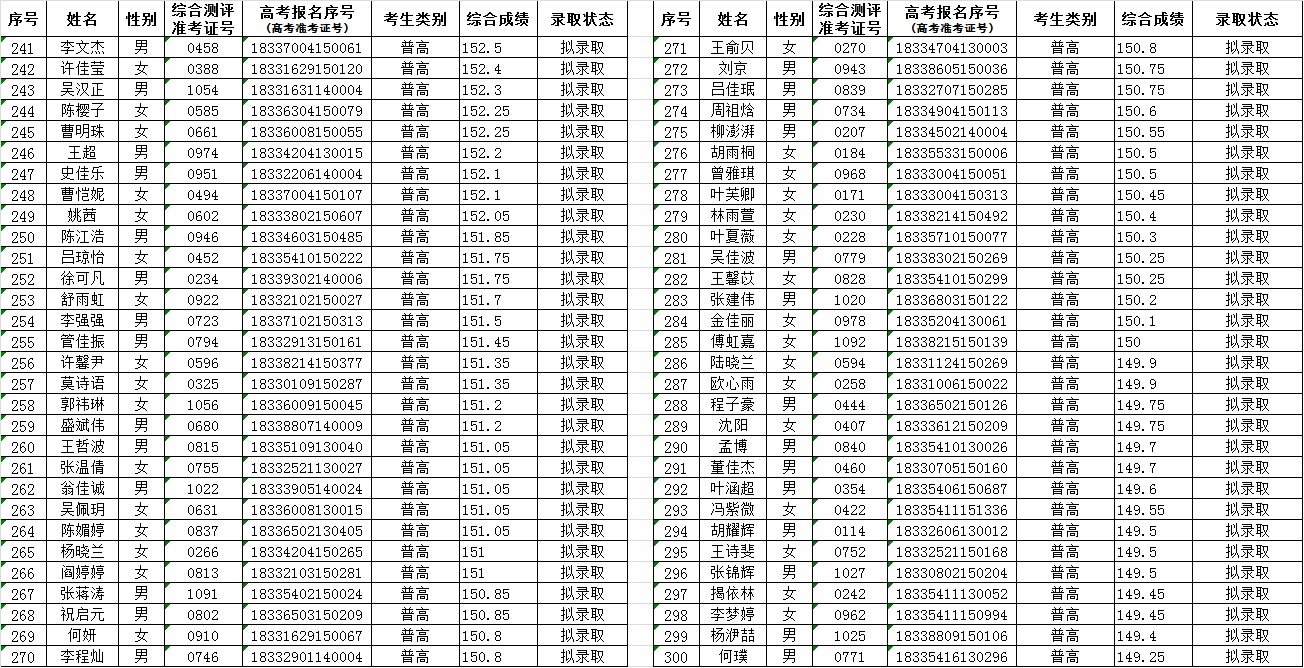Select the 性别 header in the right table
Image resolution: width=1304 pixels, height=668 pixels.
tap(789, 19)
